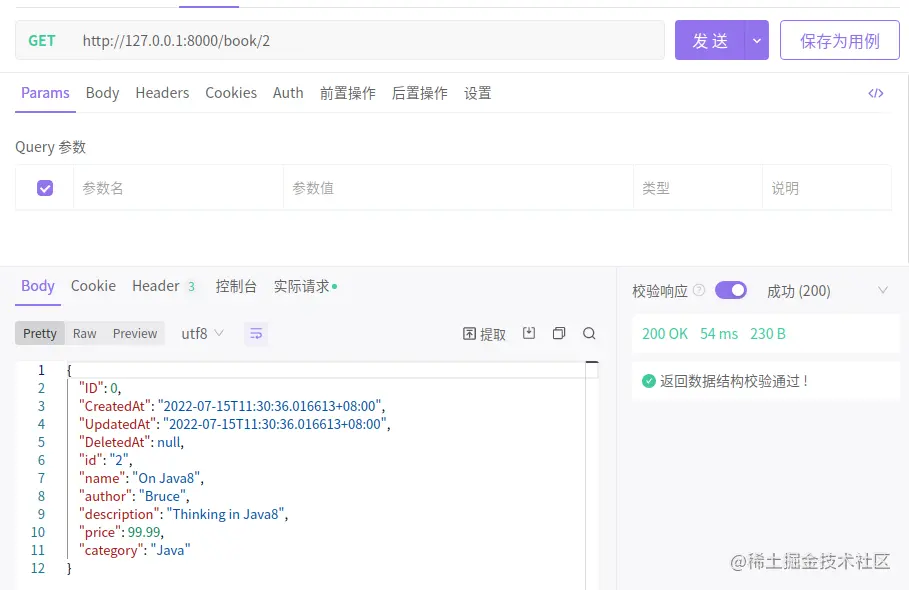Toggle the 校验响应 validation switch
The height and width of the screenshot is (590, 909).
[730, 290]
